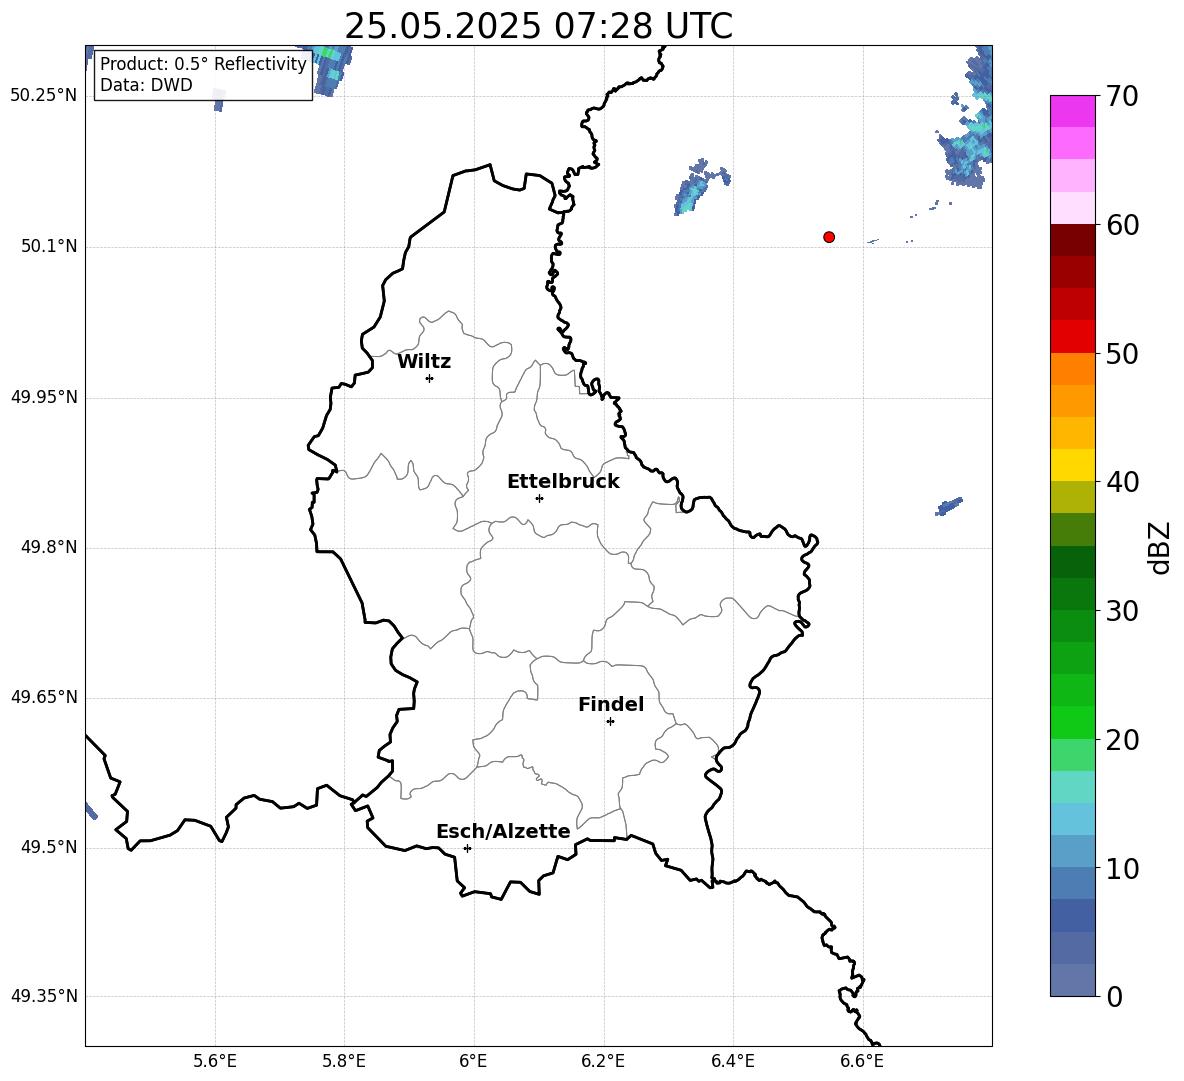Click the 49.35°N latitude label

[44, 996]
